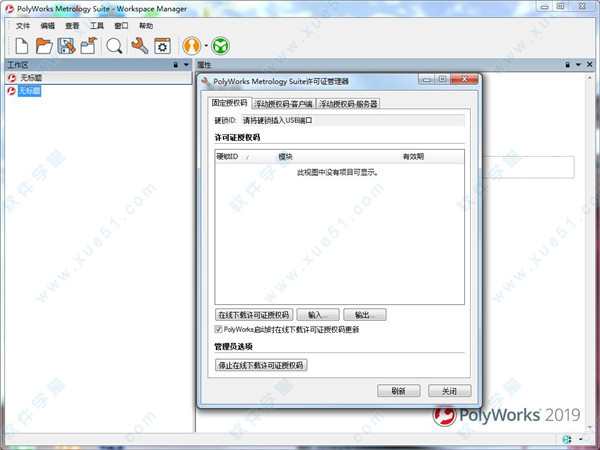The width and height of the screenshot is (600, 450).
Task: Launch the green PolyWorks Modeler icon
Action: tap(221, 46)
